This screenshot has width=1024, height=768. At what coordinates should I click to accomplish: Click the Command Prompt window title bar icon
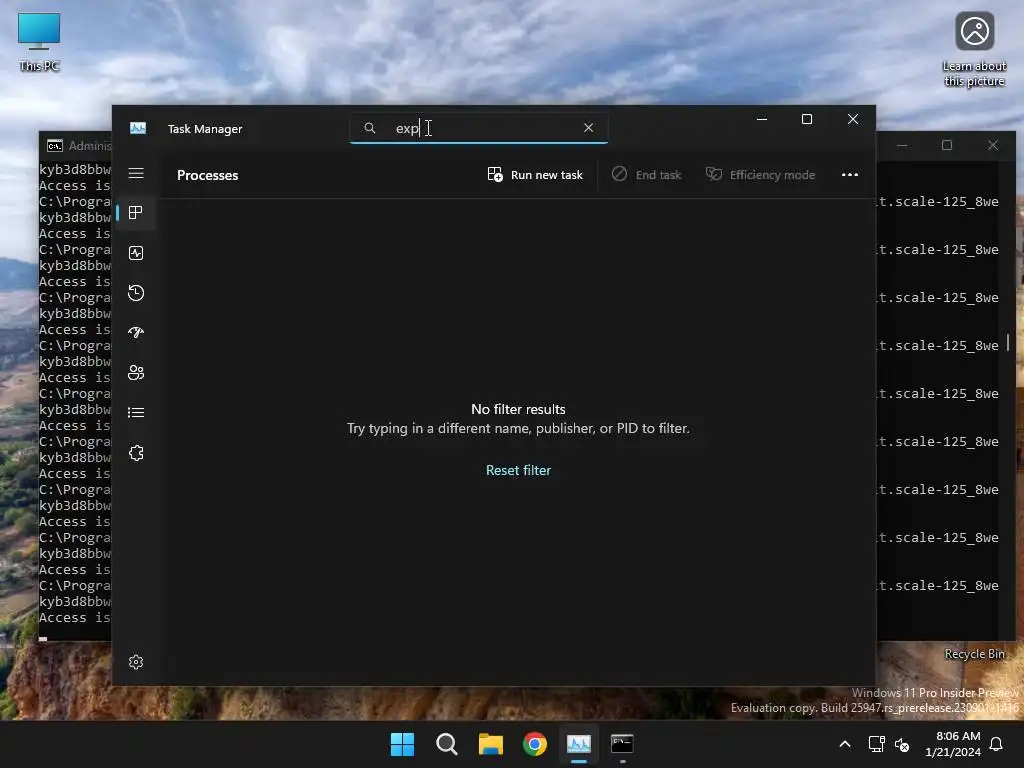click(x=55, y=146)
